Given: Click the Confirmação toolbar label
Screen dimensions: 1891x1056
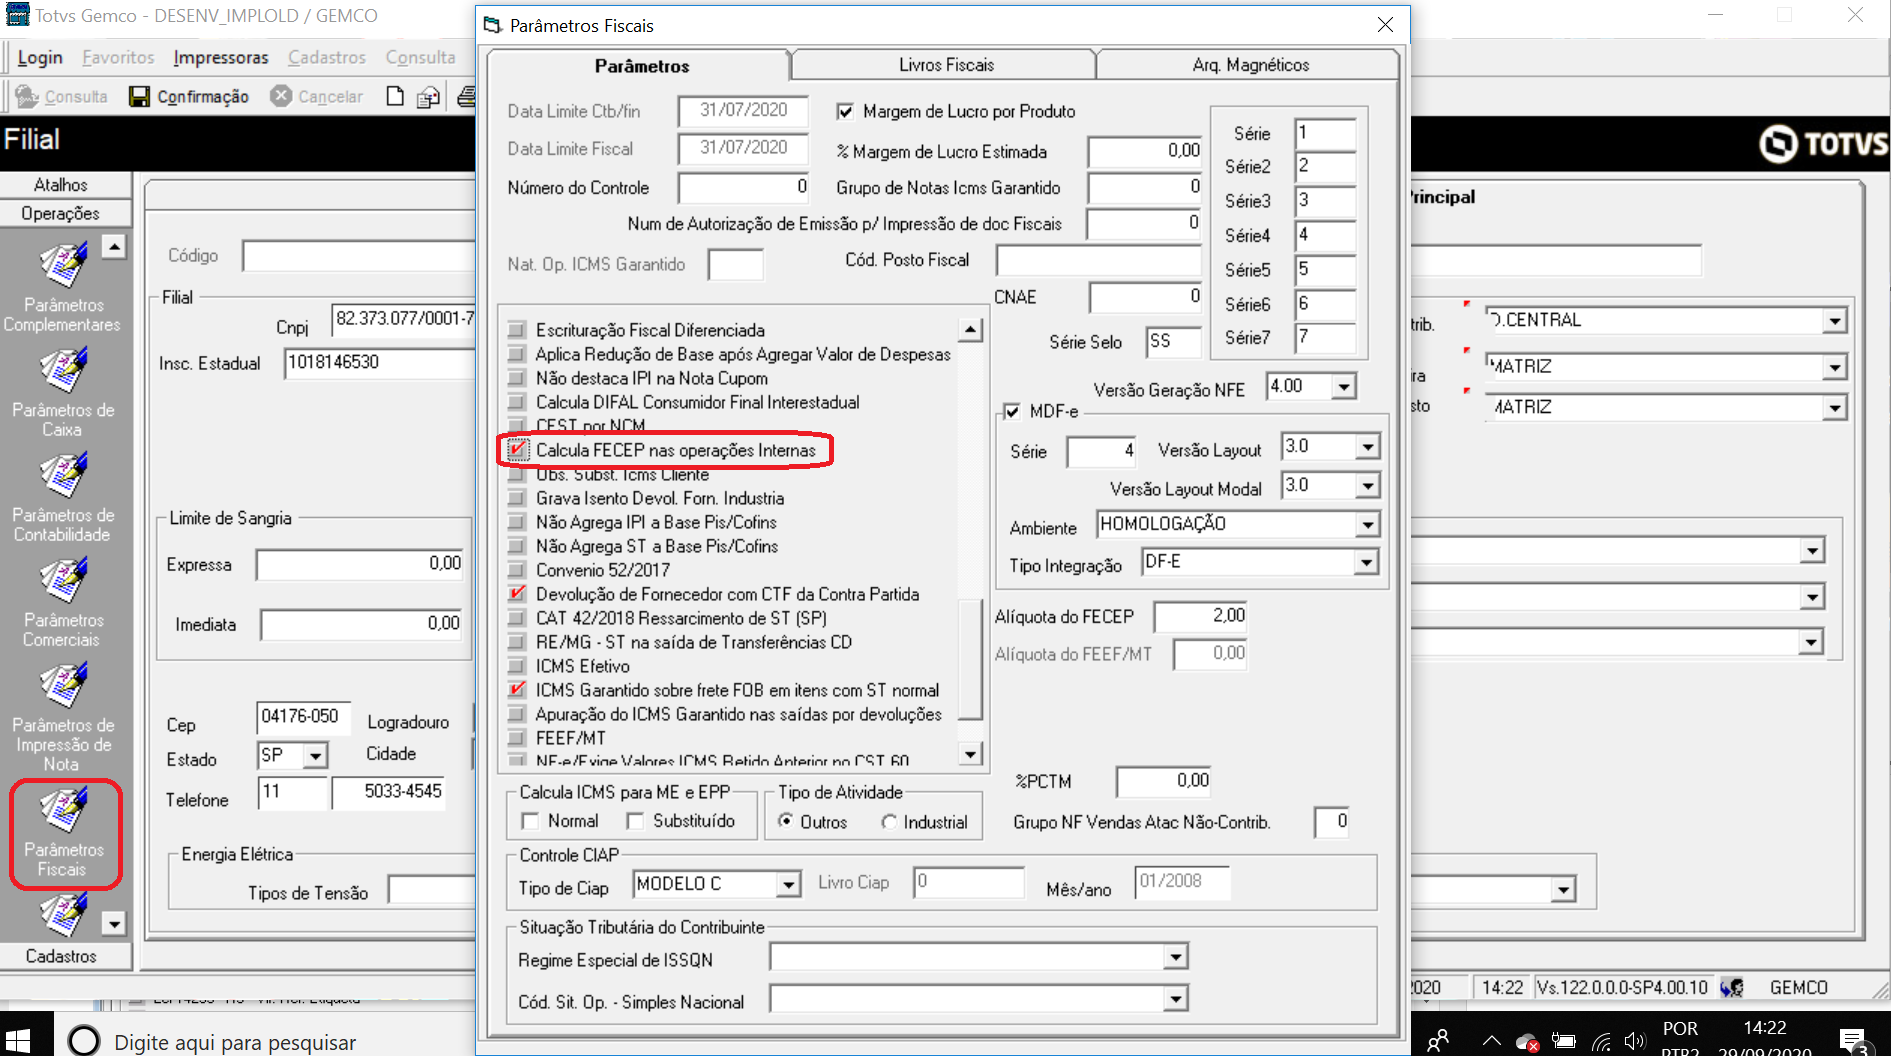Looking at the screenshot, I should click(x=203, y=97).
